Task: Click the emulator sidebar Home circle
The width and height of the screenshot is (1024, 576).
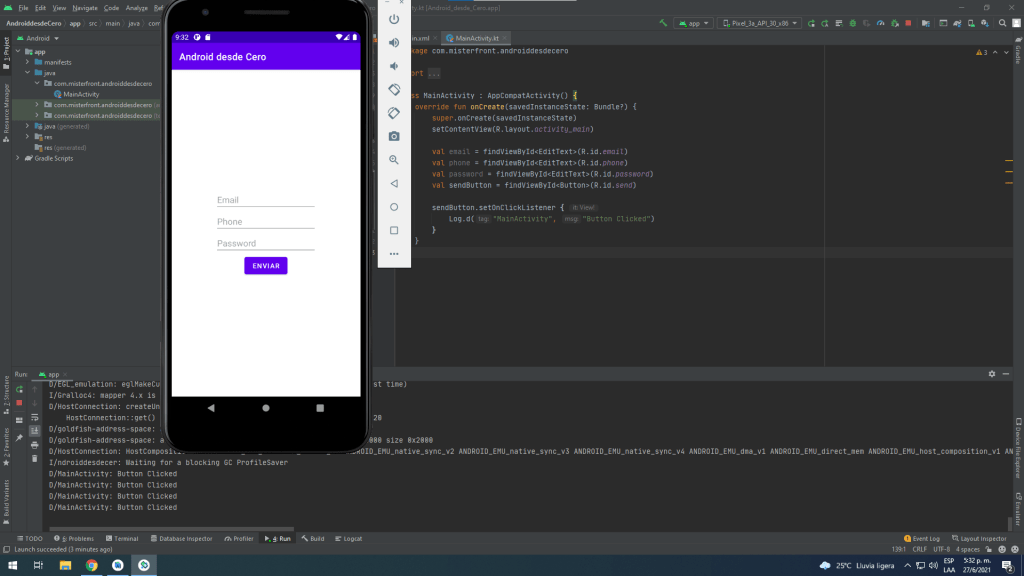Action: (394, 207)
